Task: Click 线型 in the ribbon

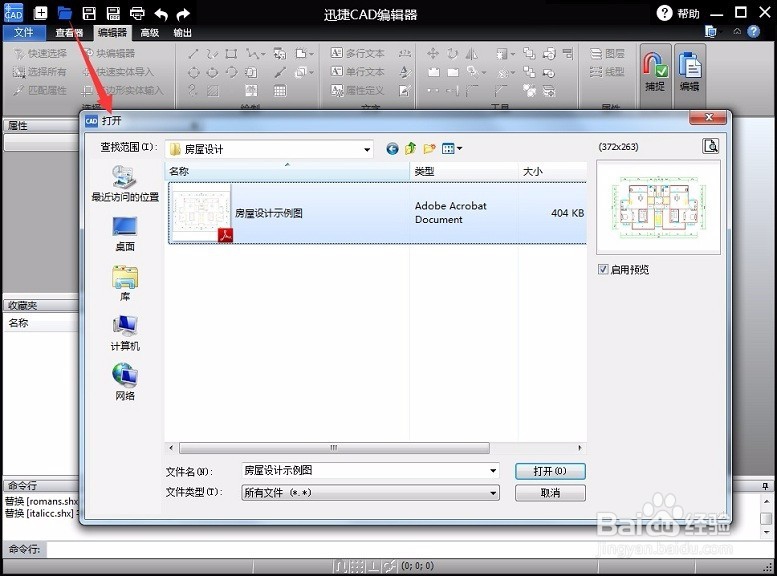Action: point(607,72)
